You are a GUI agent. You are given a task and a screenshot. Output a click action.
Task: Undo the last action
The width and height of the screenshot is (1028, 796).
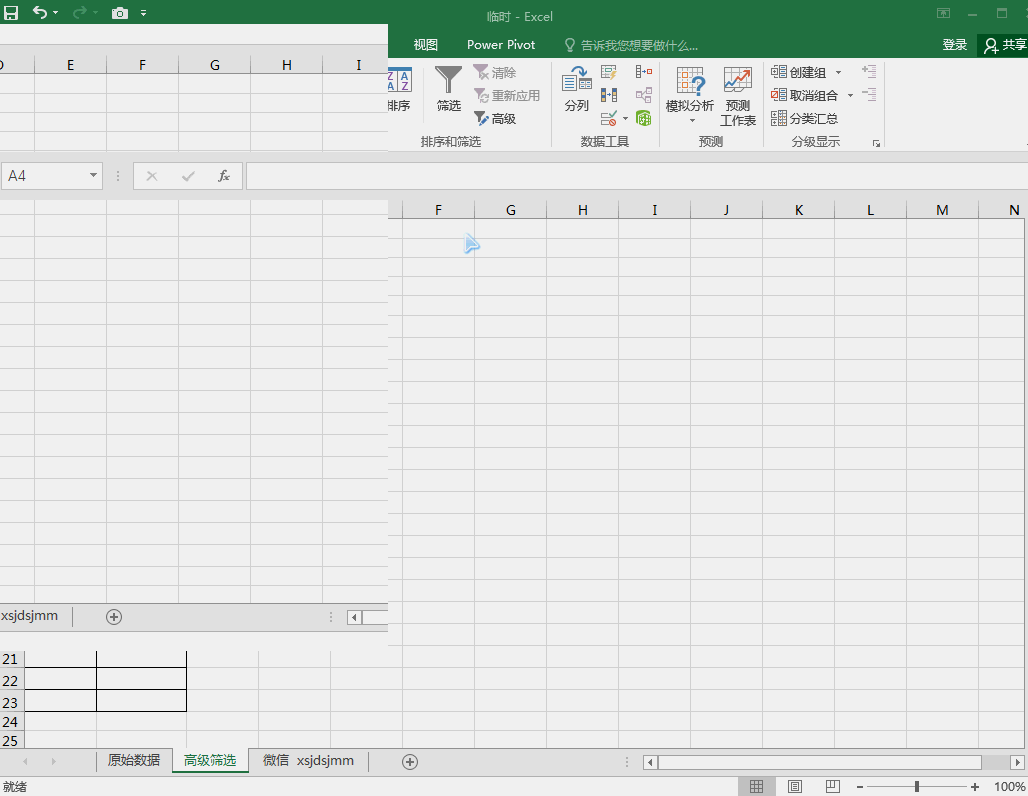pos(39,12)
